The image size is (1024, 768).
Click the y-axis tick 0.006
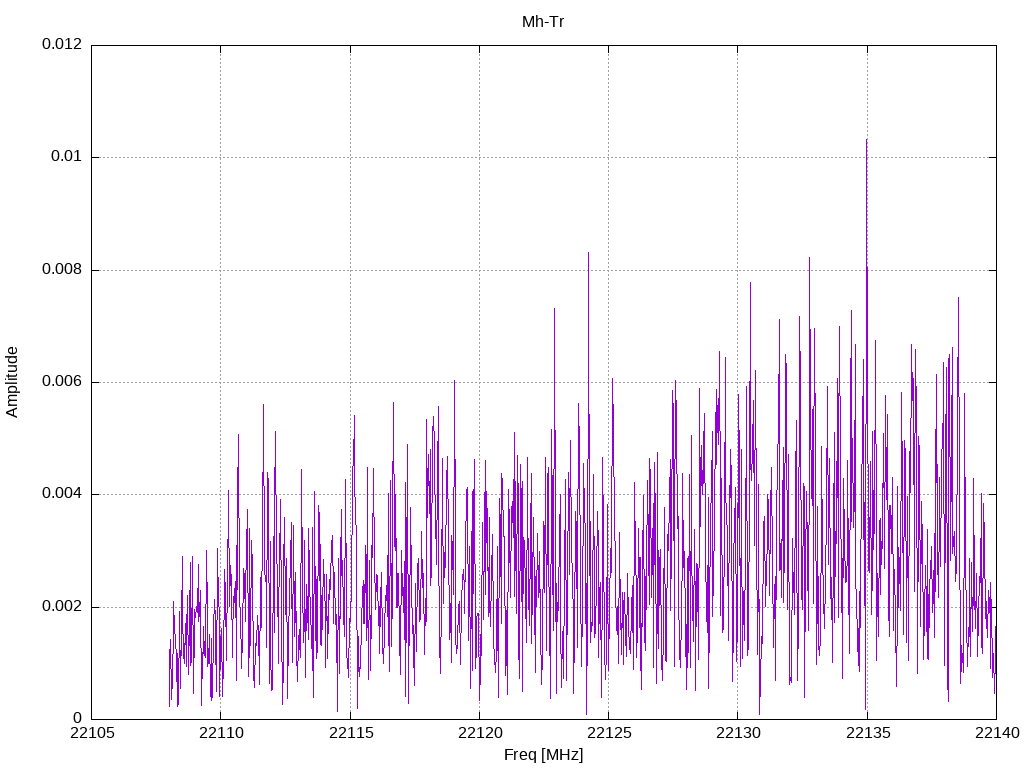tap(62, 382)
